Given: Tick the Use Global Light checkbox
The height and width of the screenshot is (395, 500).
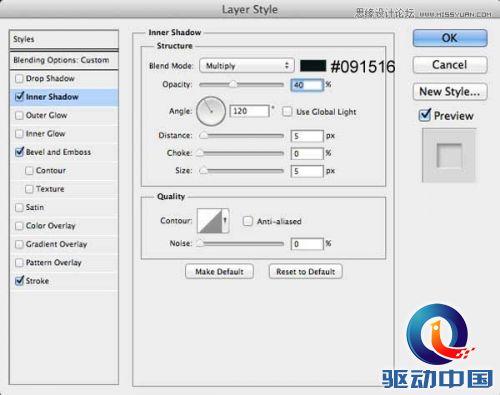Looking at the screenshot, I should [287, 112].
